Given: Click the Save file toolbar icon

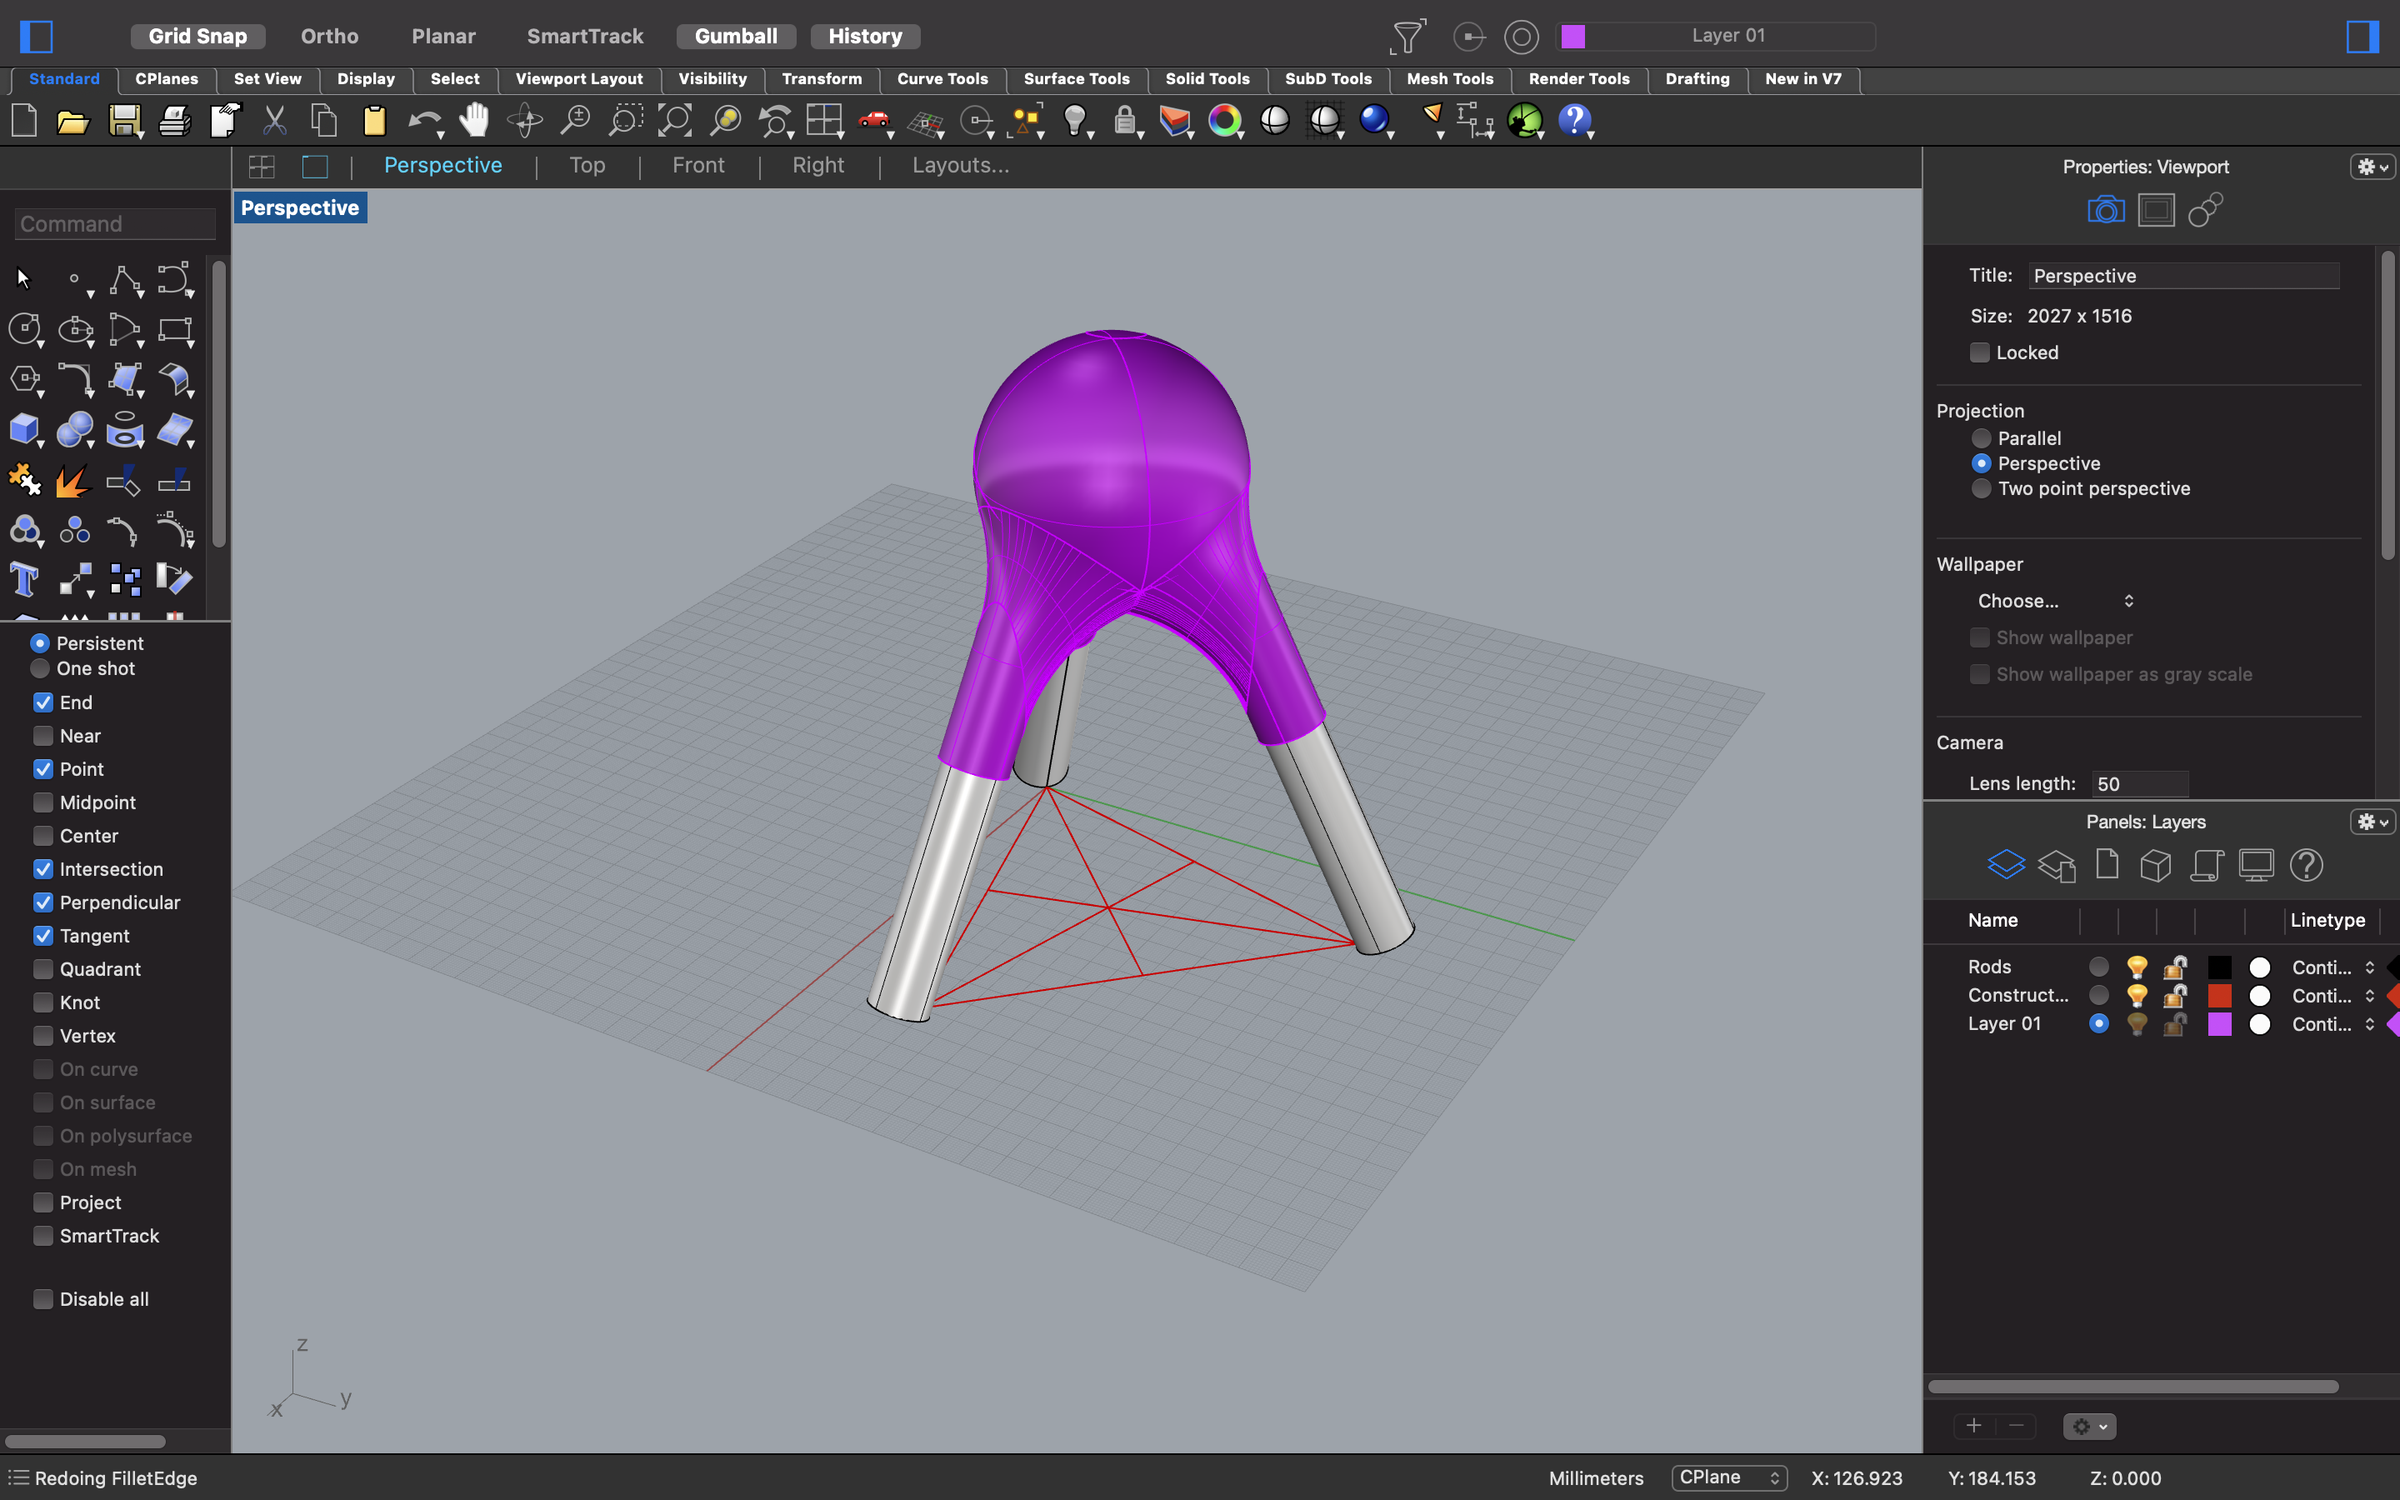Looking at the screenshot, I should 124,121.
